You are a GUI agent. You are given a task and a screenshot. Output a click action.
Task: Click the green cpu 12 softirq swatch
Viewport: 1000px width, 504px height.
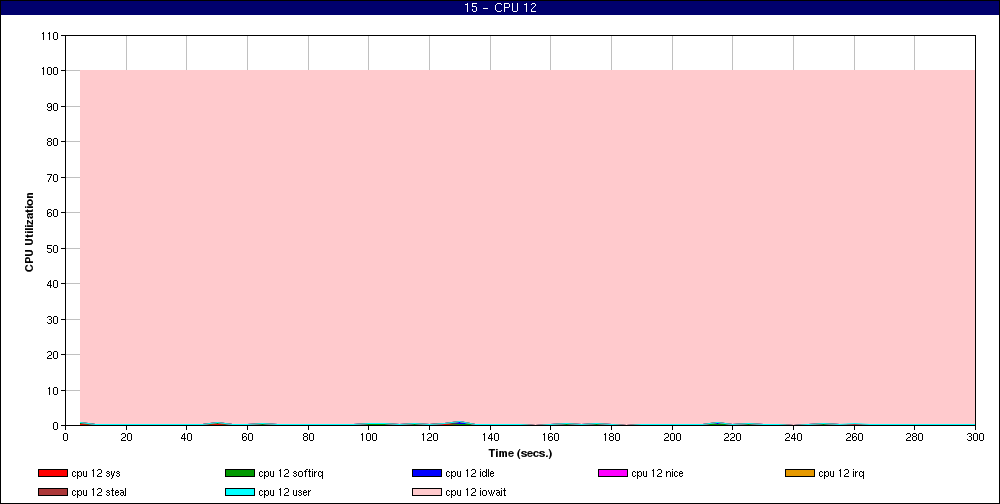pos(240,473)
